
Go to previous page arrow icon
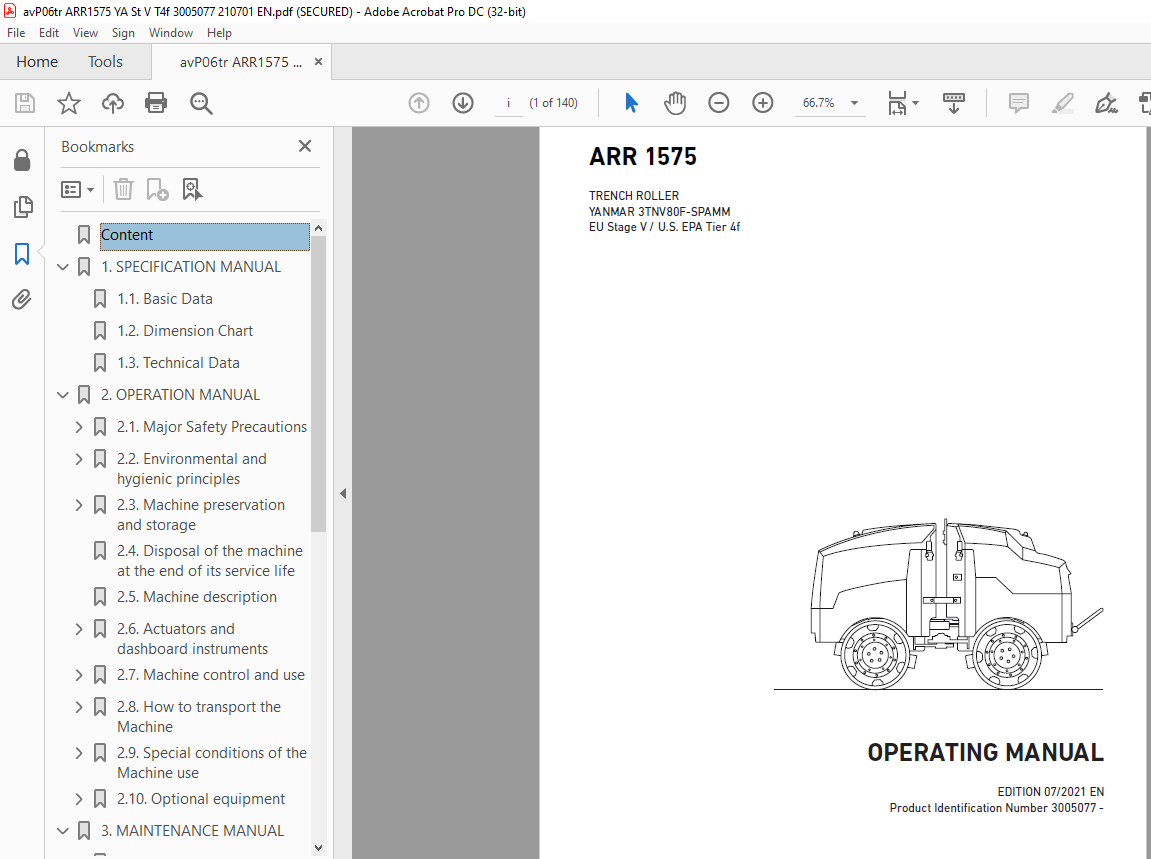click(419, 103)
